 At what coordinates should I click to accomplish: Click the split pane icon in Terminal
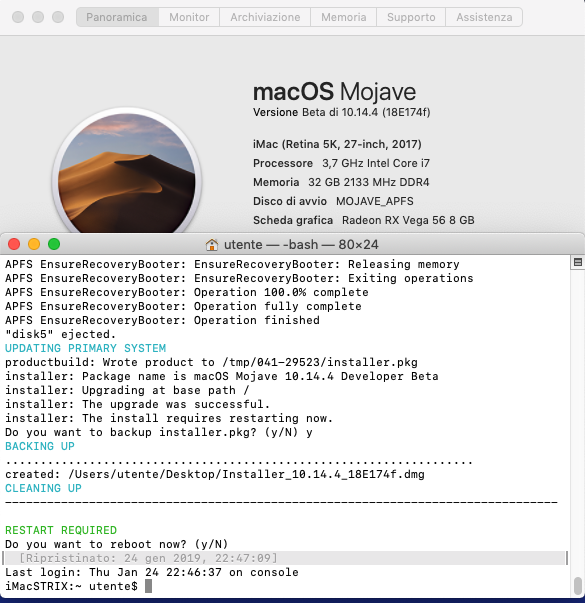(x=577, y=262)
